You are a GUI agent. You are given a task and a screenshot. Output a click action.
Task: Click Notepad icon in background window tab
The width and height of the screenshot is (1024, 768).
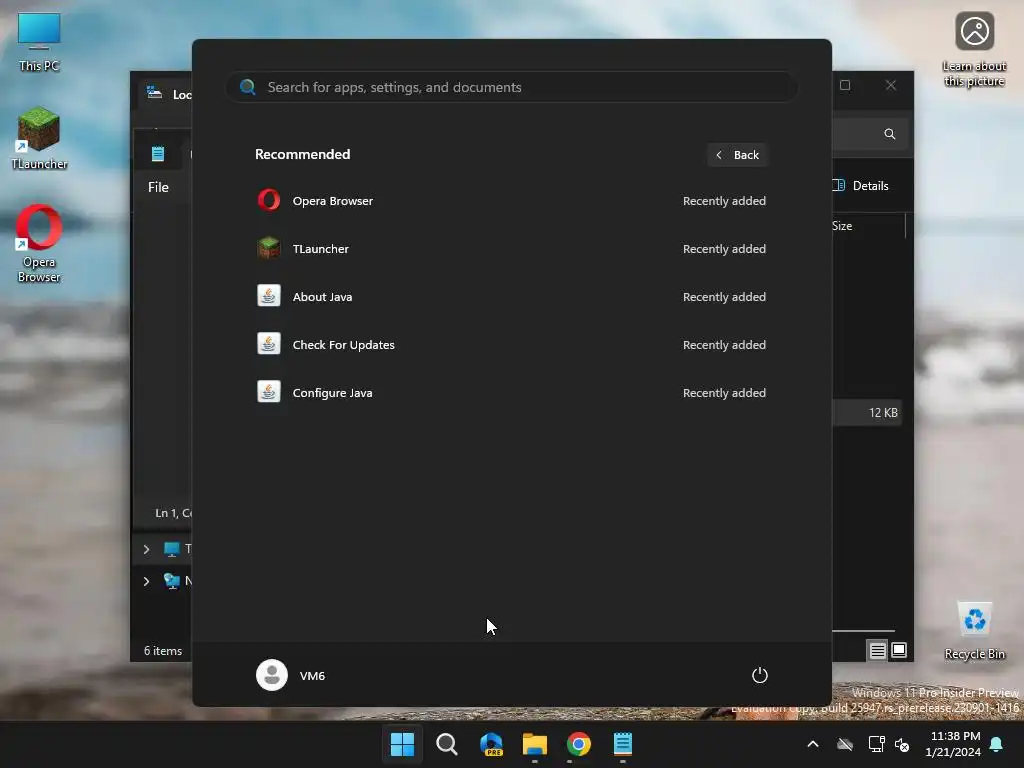(158, 154)
